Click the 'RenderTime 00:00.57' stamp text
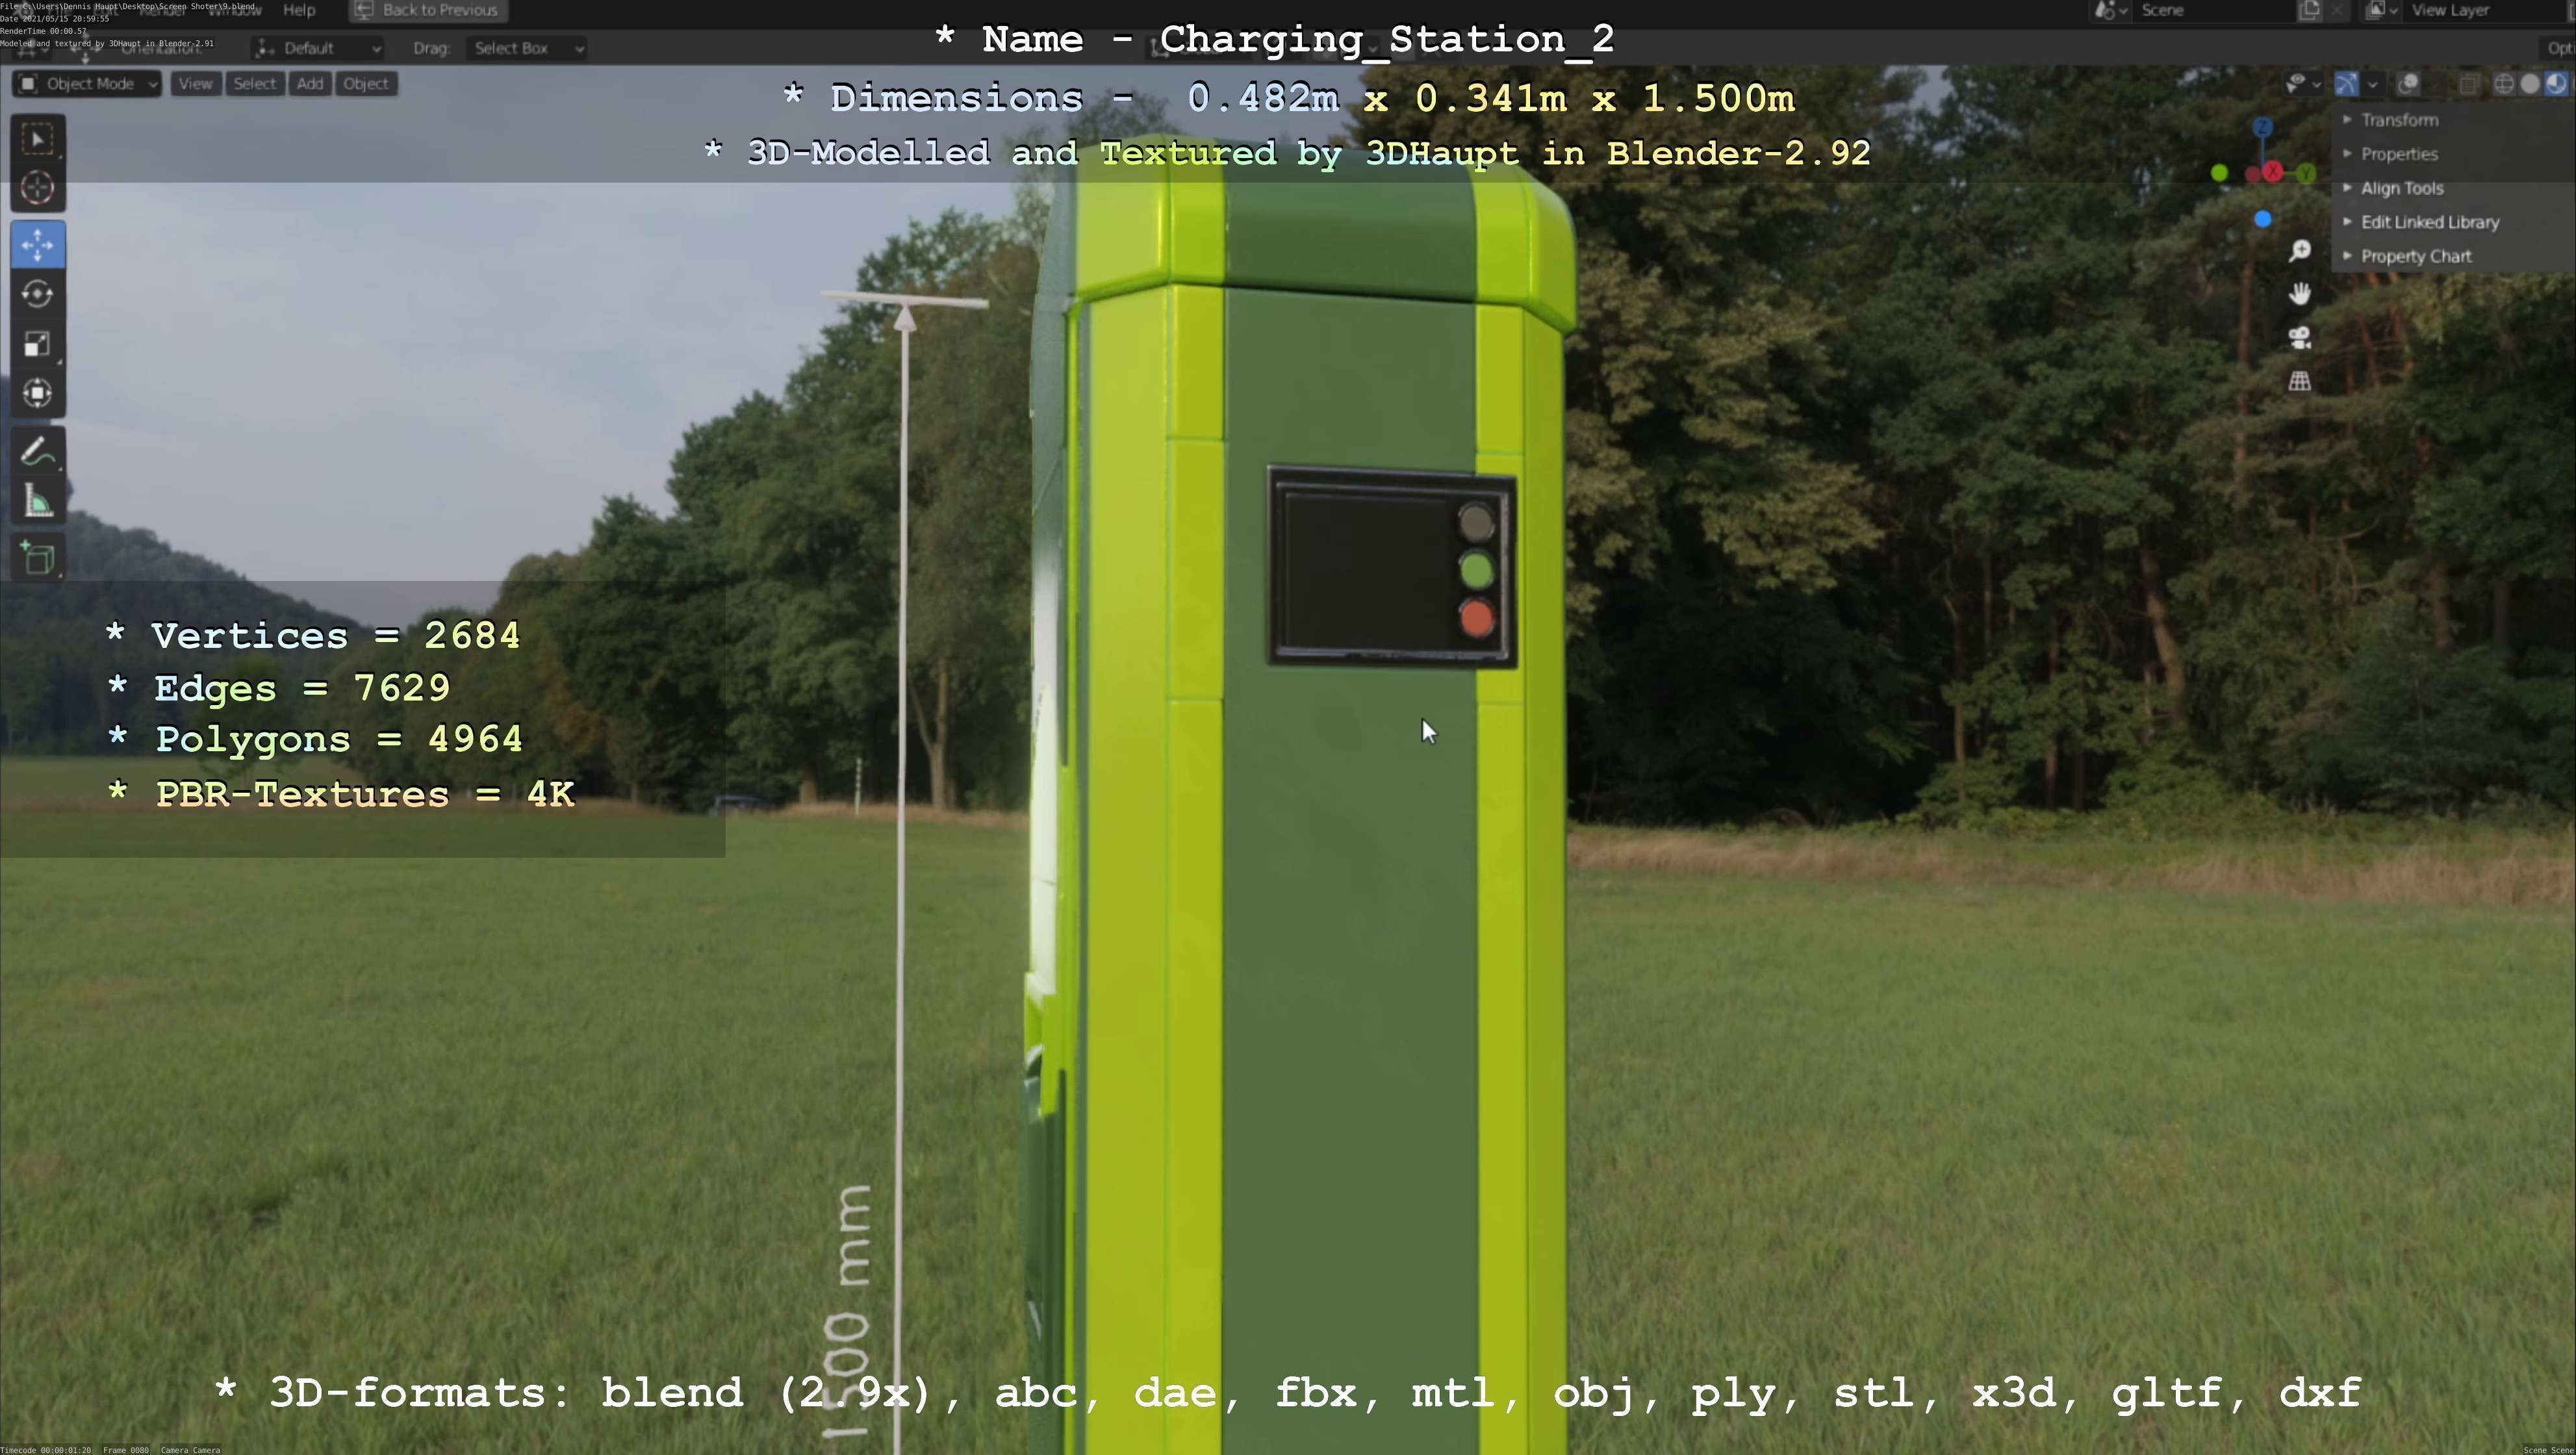2576x1455 pixels. [43, 31]
